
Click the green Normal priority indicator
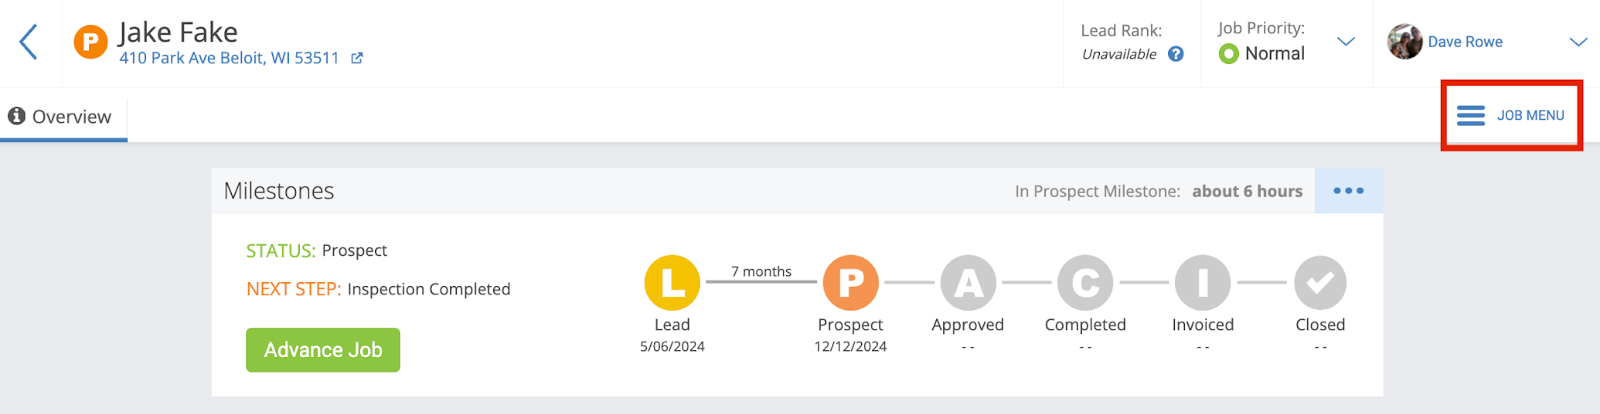click(x=1229, y=54)
